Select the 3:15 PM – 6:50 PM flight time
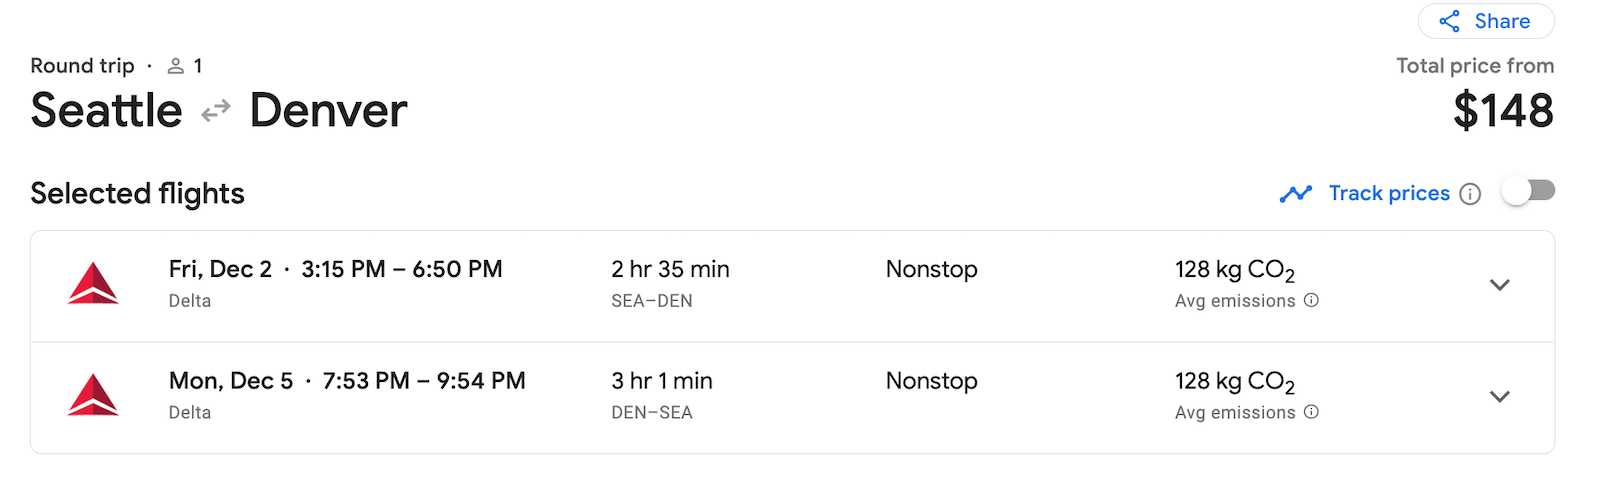The width and height of the screenshot is (1600, 479). pos(402,269)
